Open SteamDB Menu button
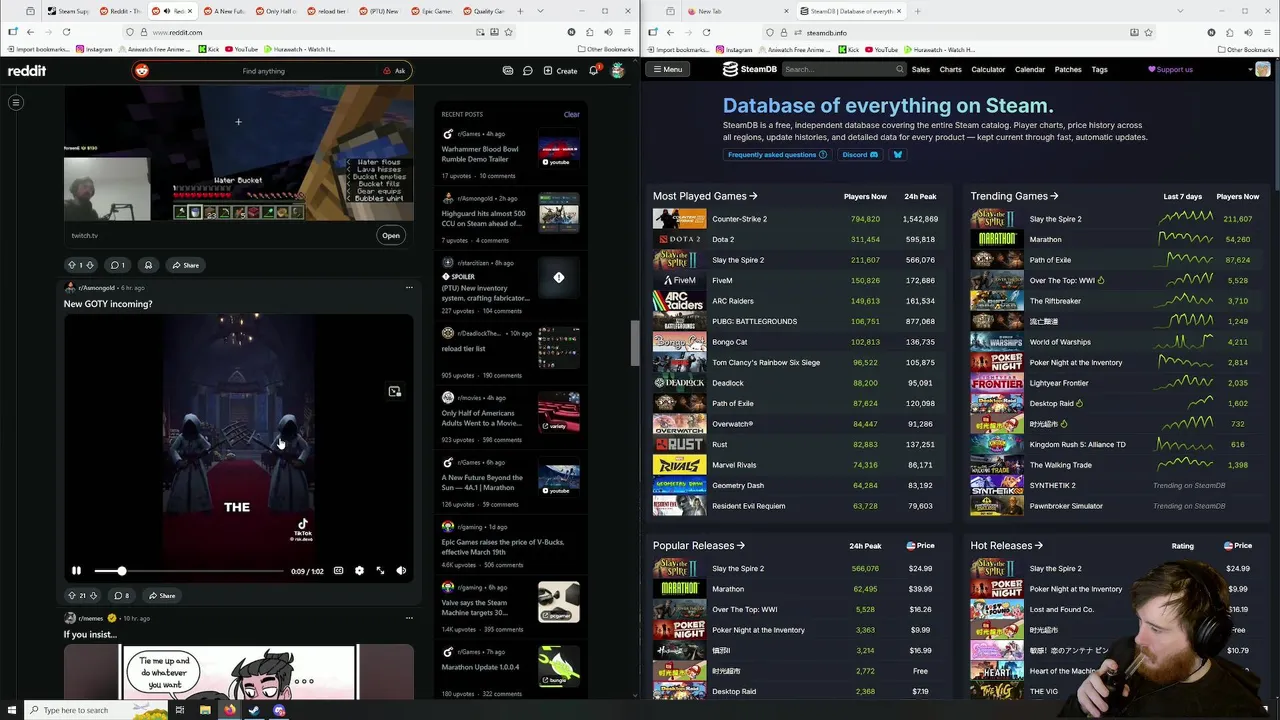 (667, 69)
